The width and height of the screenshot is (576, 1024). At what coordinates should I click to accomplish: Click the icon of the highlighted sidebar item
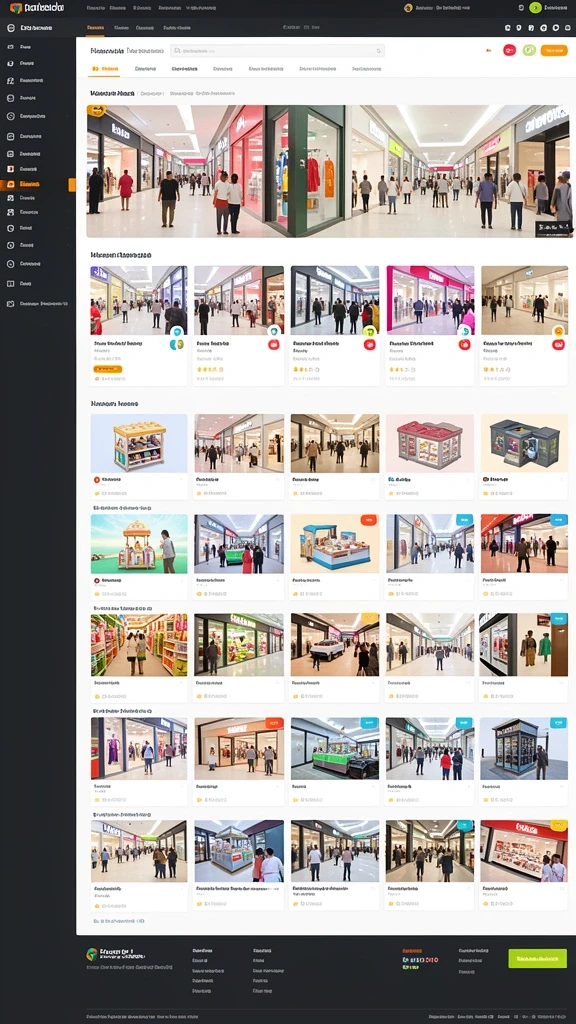click(x=10, y=185)
